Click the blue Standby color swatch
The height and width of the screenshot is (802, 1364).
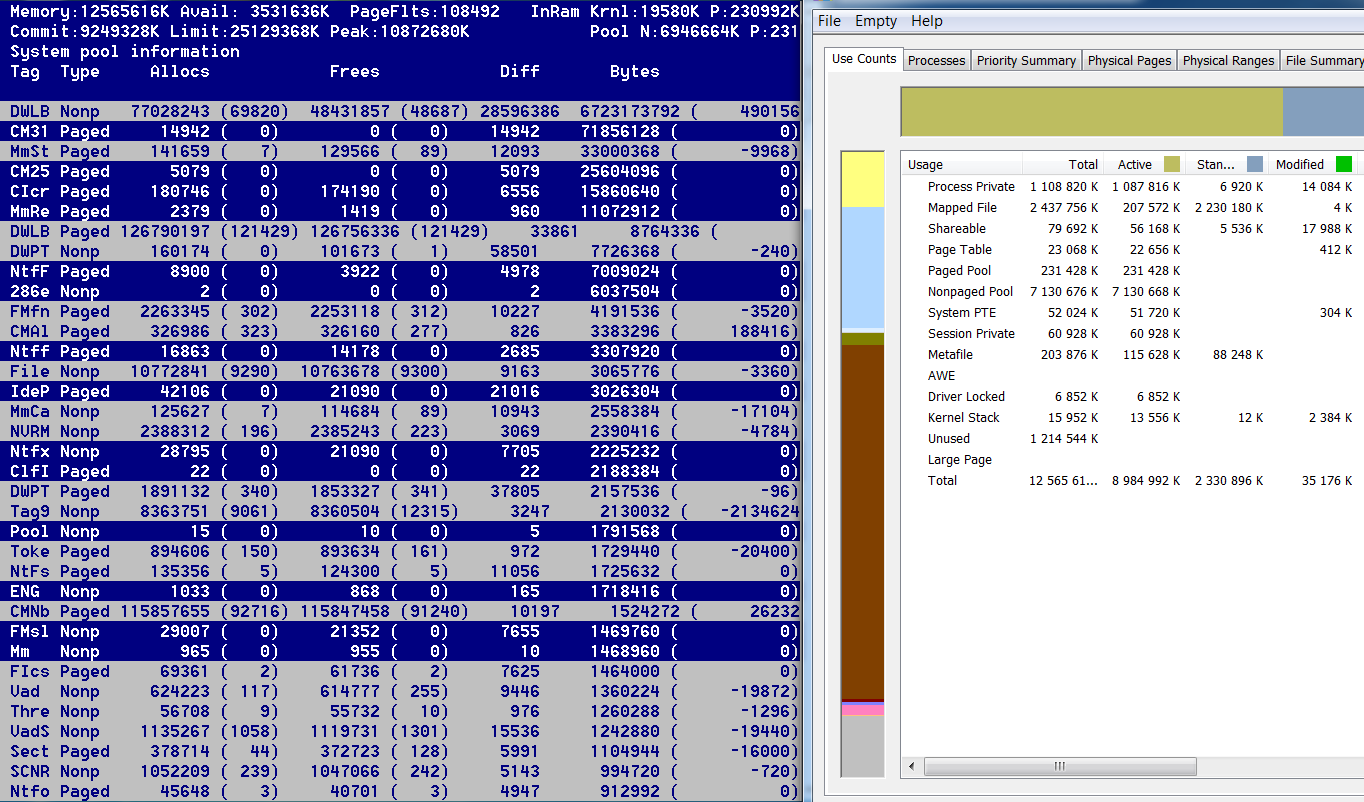pyautogui.click(x=1255, y=164)
